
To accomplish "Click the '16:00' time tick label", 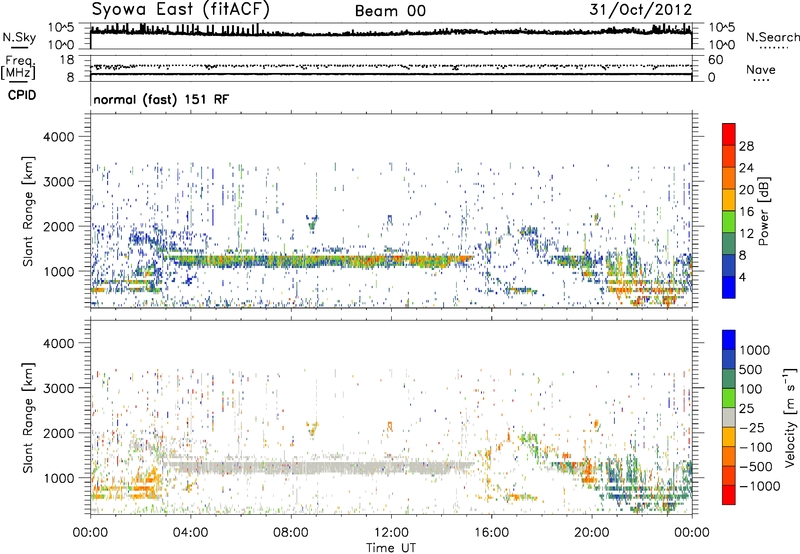I will pos(491,533).
